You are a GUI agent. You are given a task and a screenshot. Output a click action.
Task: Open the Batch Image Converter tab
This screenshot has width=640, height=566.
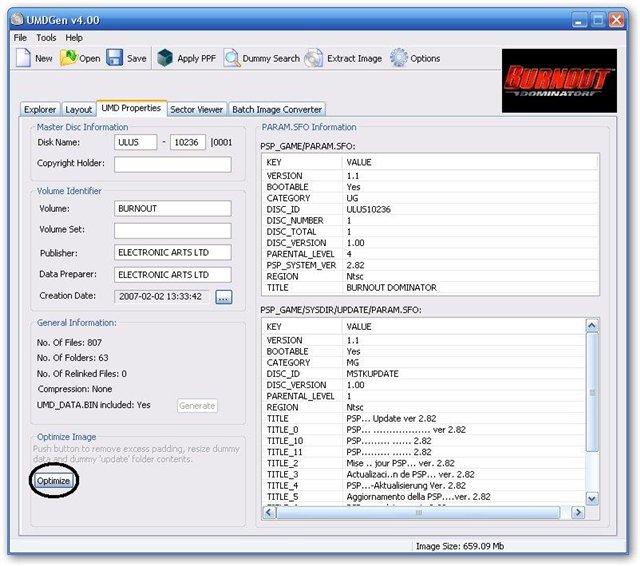(277, 109)
